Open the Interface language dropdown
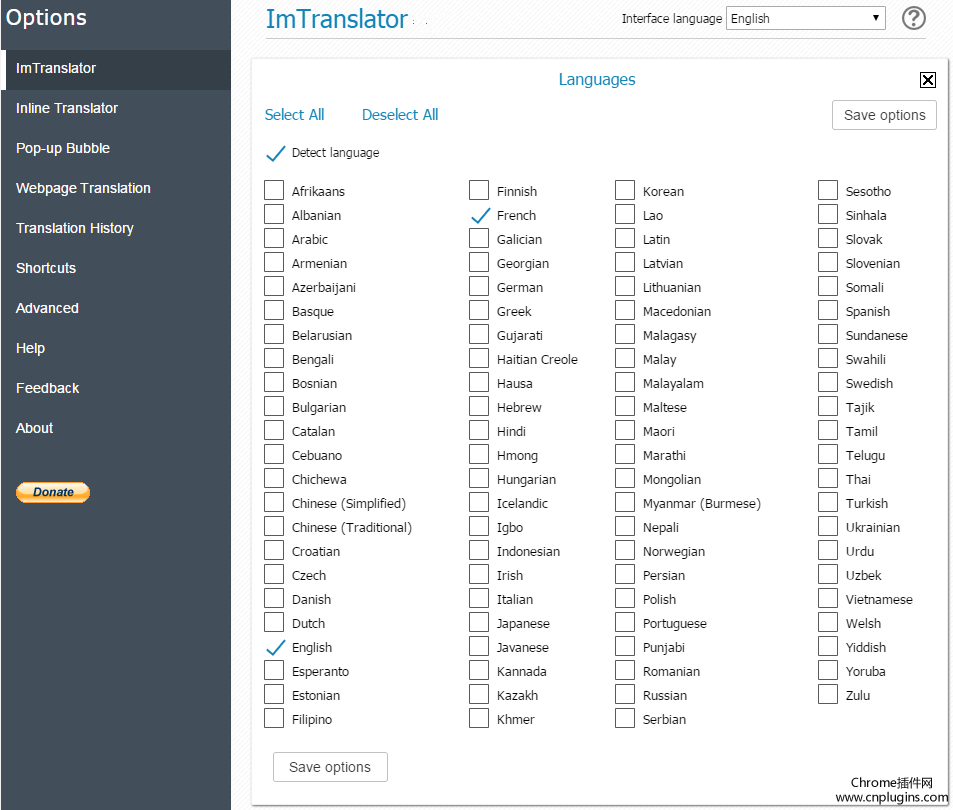Viewport: 953px width, 810px height. point(805,18)
